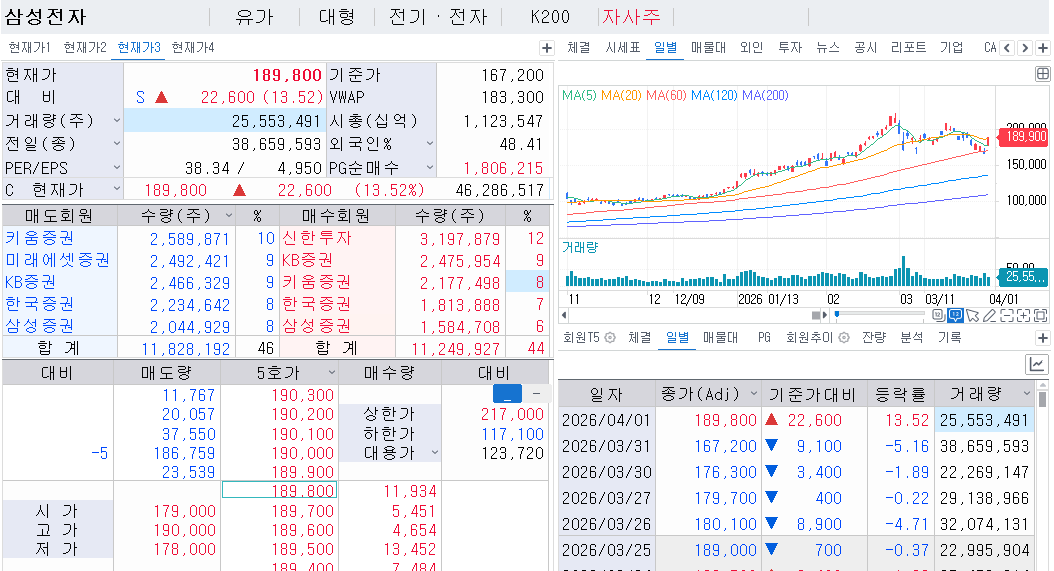The width and height of the screenshot is (1054, 571).
Task: Switch to the 현재가1 tab
Action: (30, 48)
